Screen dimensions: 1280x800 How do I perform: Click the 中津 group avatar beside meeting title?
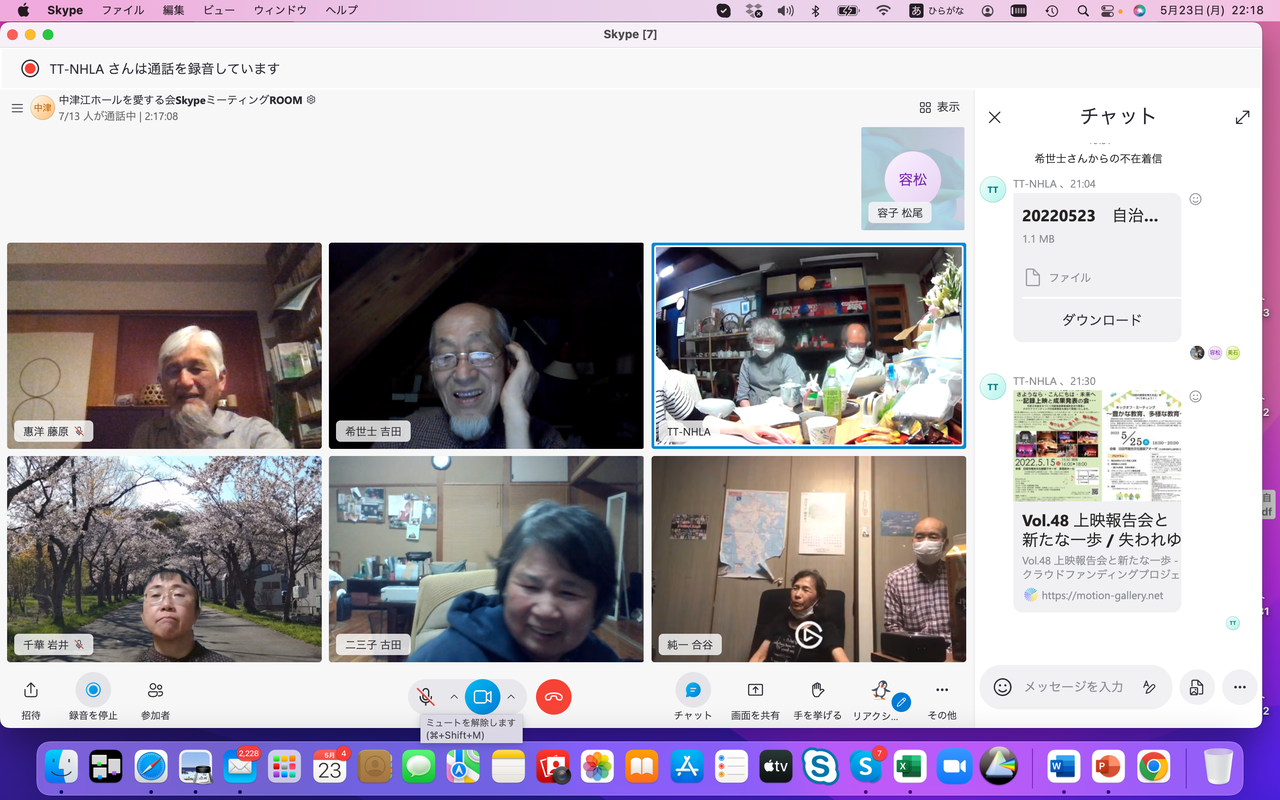click(42, 108)
